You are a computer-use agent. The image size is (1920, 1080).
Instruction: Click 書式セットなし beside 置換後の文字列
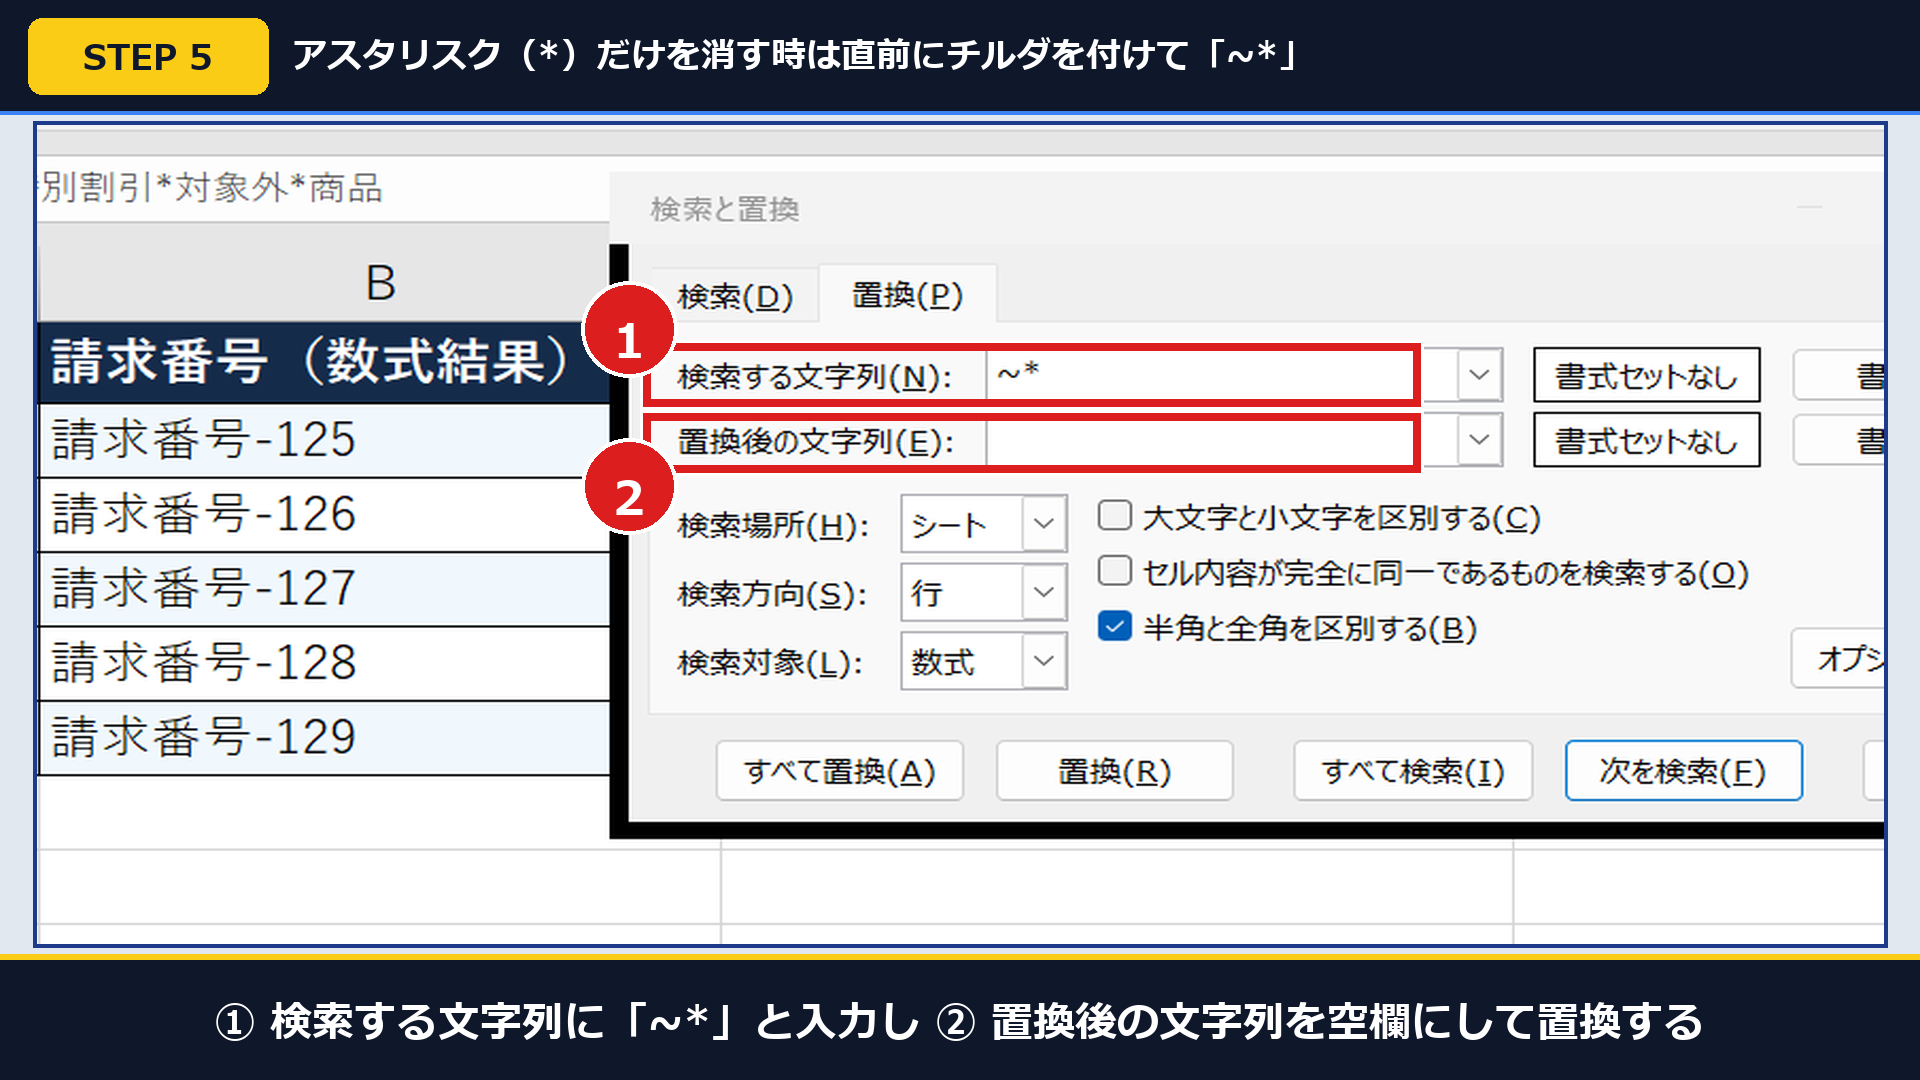(1647, 440)
